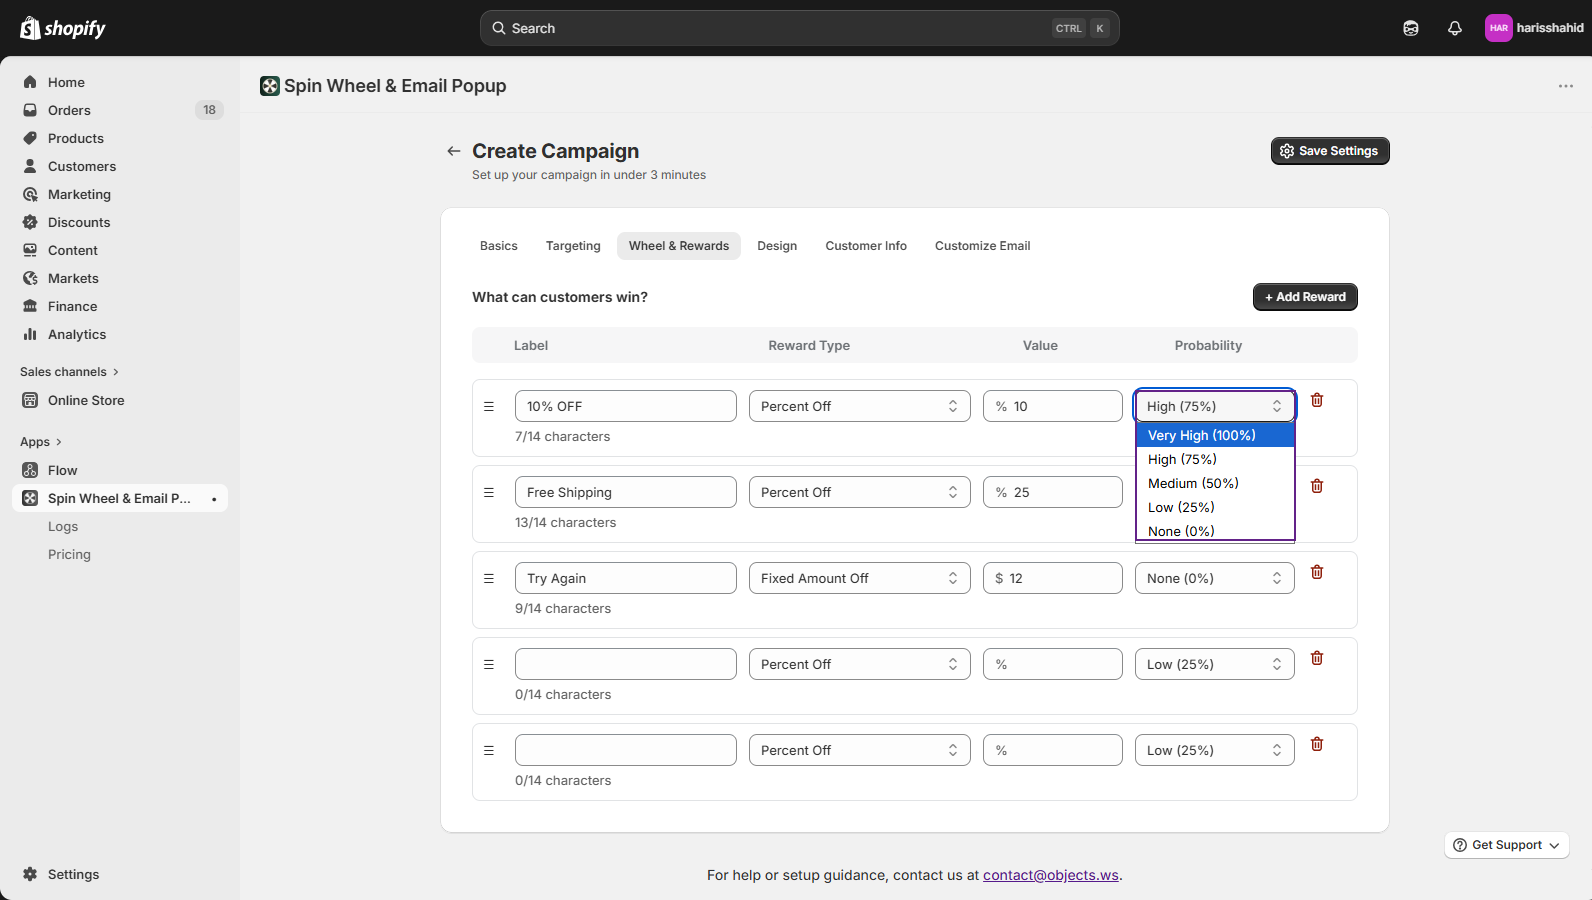Open the contact@objects.ws email link
The width and height of the screenshot is (1592, 900).
tap(1051, 875)
